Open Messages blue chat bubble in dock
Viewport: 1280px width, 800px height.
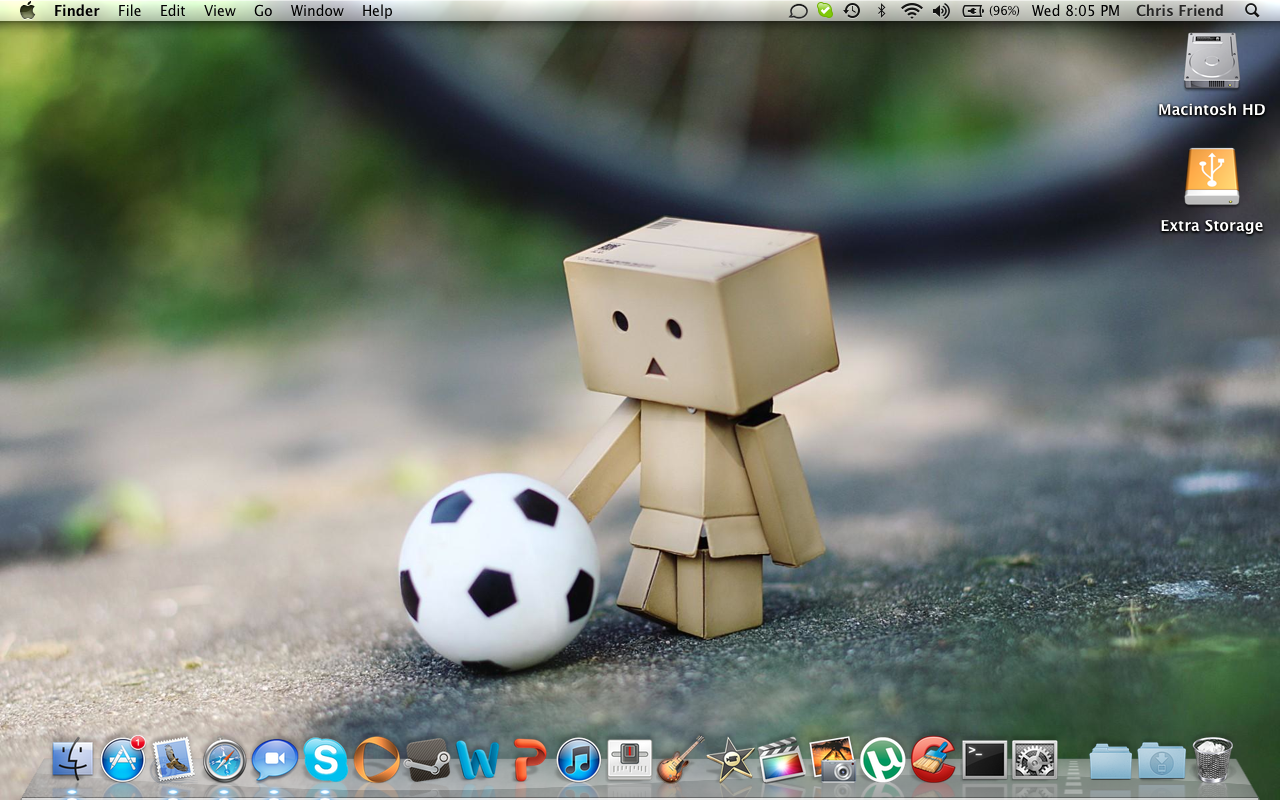pos(274,761)
